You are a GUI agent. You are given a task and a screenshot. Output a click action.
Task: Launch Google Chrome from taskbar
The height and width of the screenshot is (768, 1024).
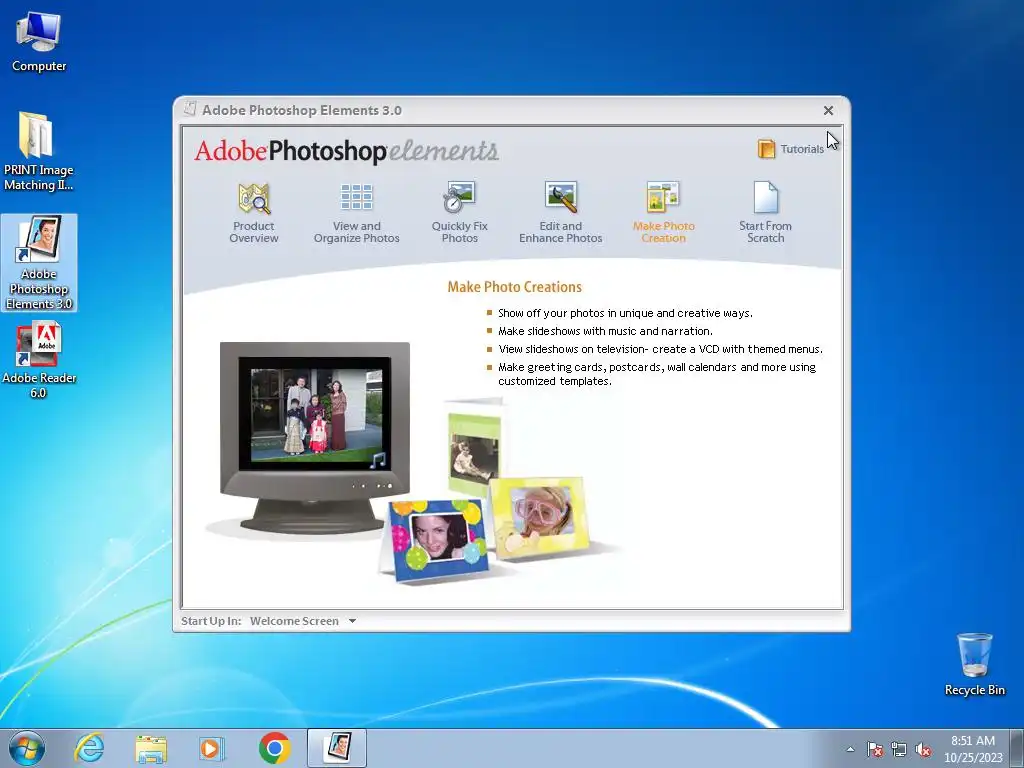pos(275,748)
